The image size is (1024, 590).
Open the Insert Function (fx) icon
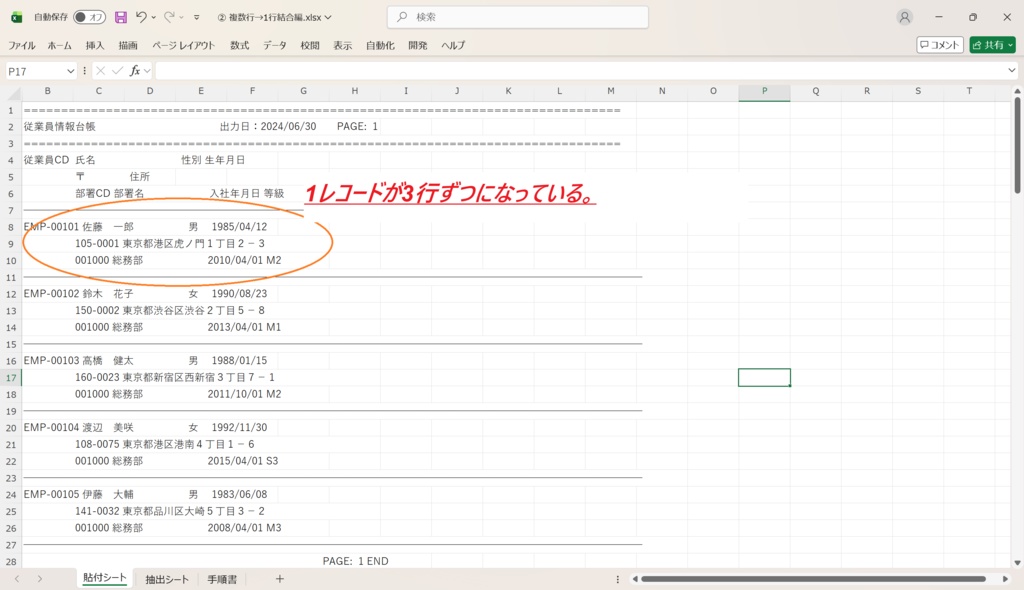136,70
